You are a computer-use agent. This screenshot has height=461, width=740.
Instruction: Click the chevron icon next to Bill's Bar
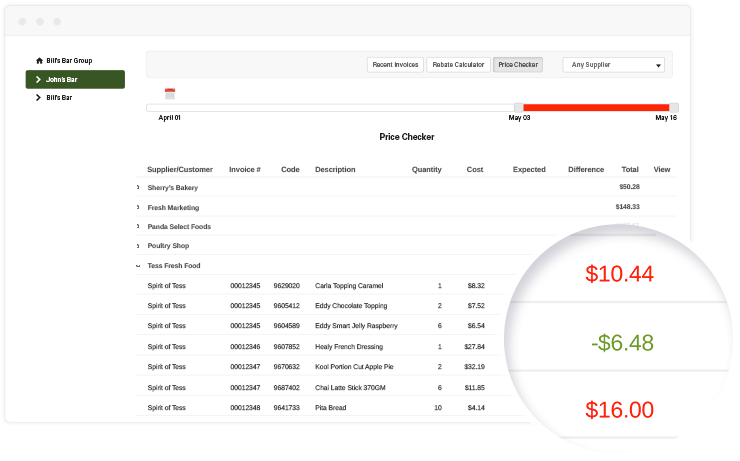pyautogui.click(x=39, y=98)
